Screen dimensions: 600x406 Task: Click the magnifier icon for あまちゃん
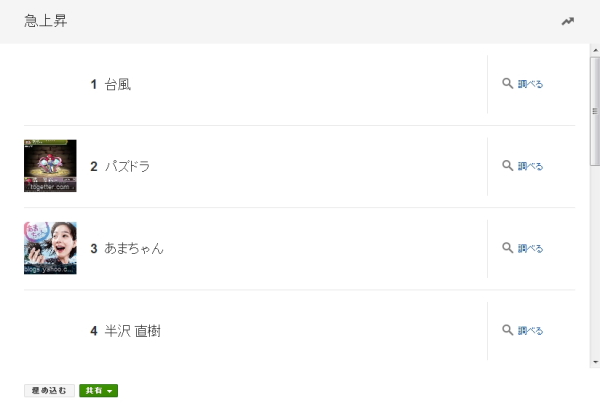[507, 248]
